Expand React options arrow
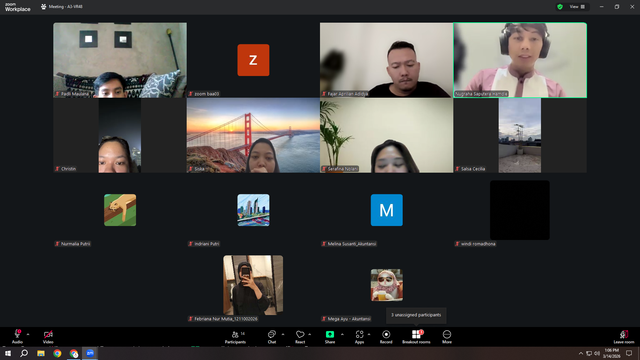 pos(310,334)
